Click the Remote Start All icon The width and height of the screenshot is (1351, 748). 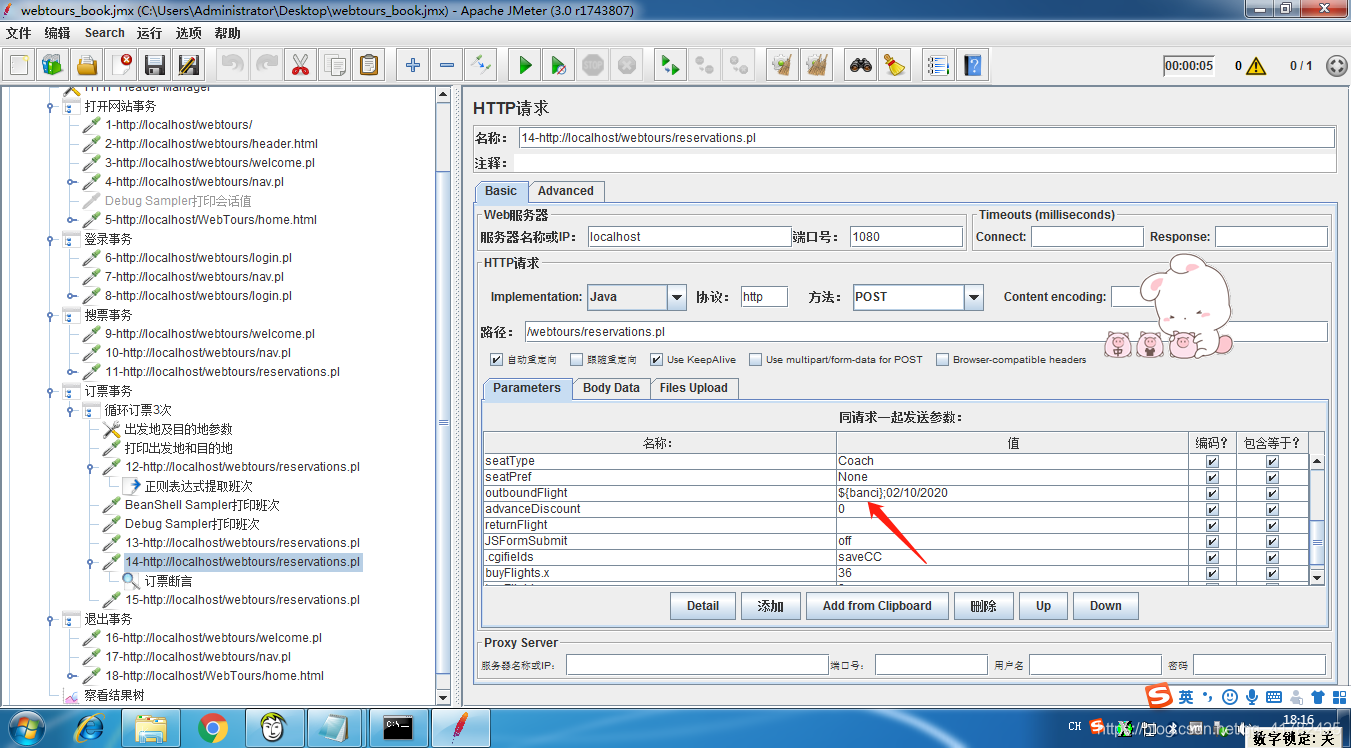pos(670,66)
